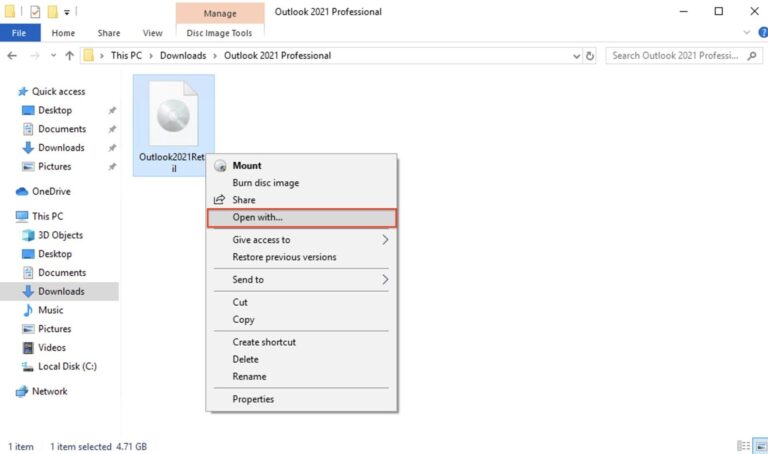This screenshot has height=454, width=768.
Task: Click Downloads in the address breadcrumb
Action: (x=183, y=55)
